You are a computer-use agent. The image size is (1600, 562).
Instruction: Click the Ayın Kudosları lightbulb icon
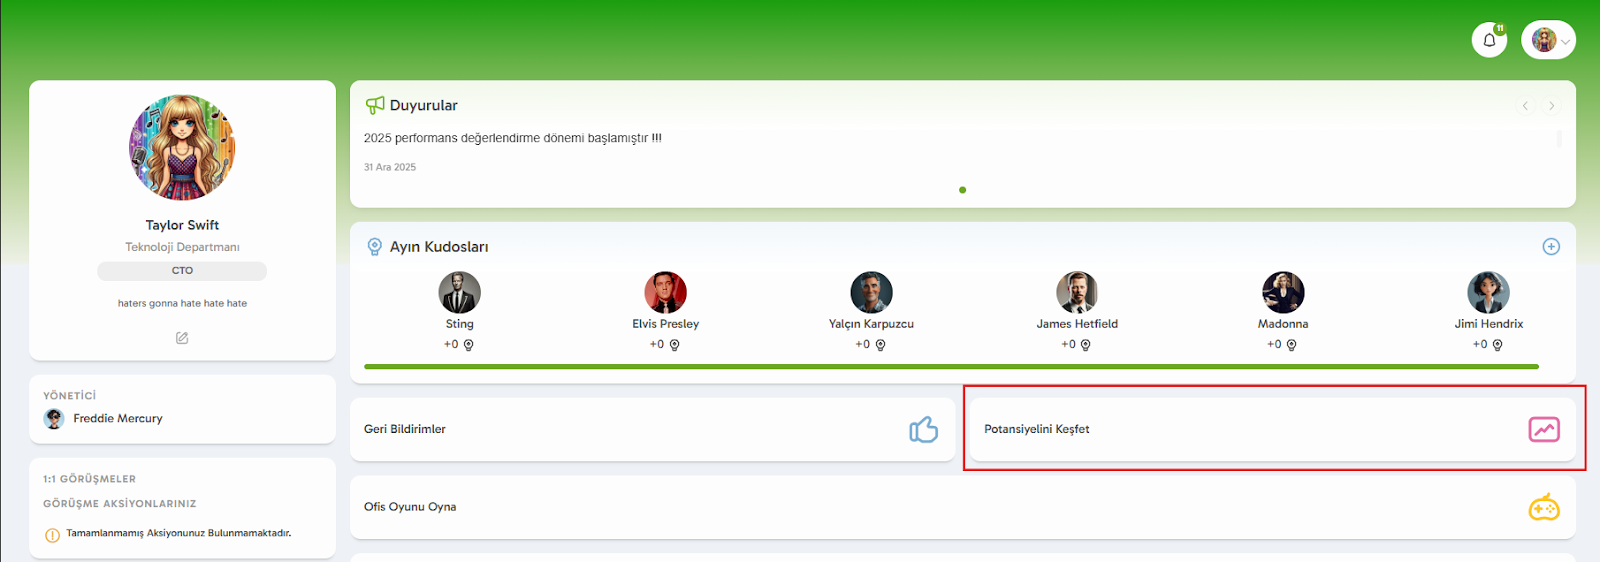pyautogui.click(x=375, y=247)
